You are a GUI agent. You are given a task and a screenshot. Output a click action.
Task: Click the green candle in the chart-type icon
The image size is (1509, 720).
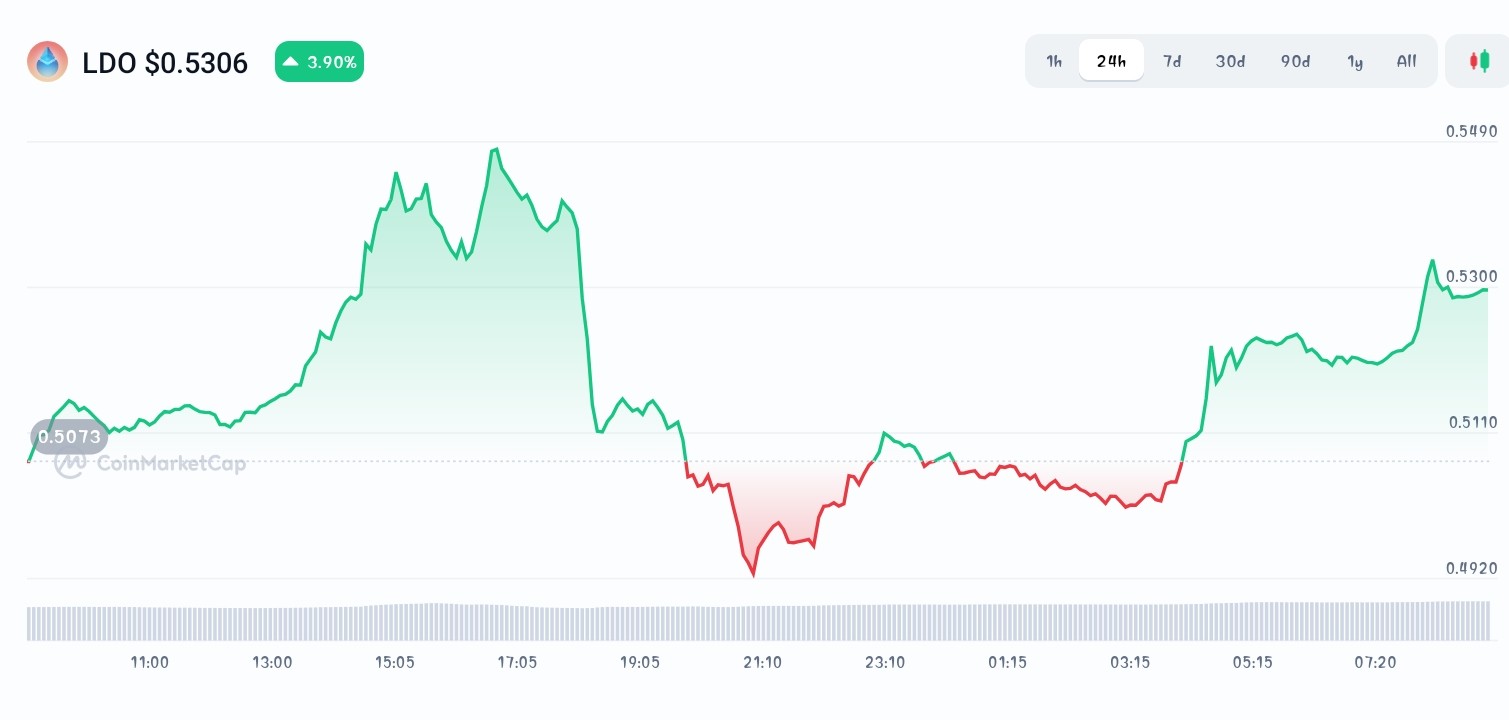(x=1485, y=60)
